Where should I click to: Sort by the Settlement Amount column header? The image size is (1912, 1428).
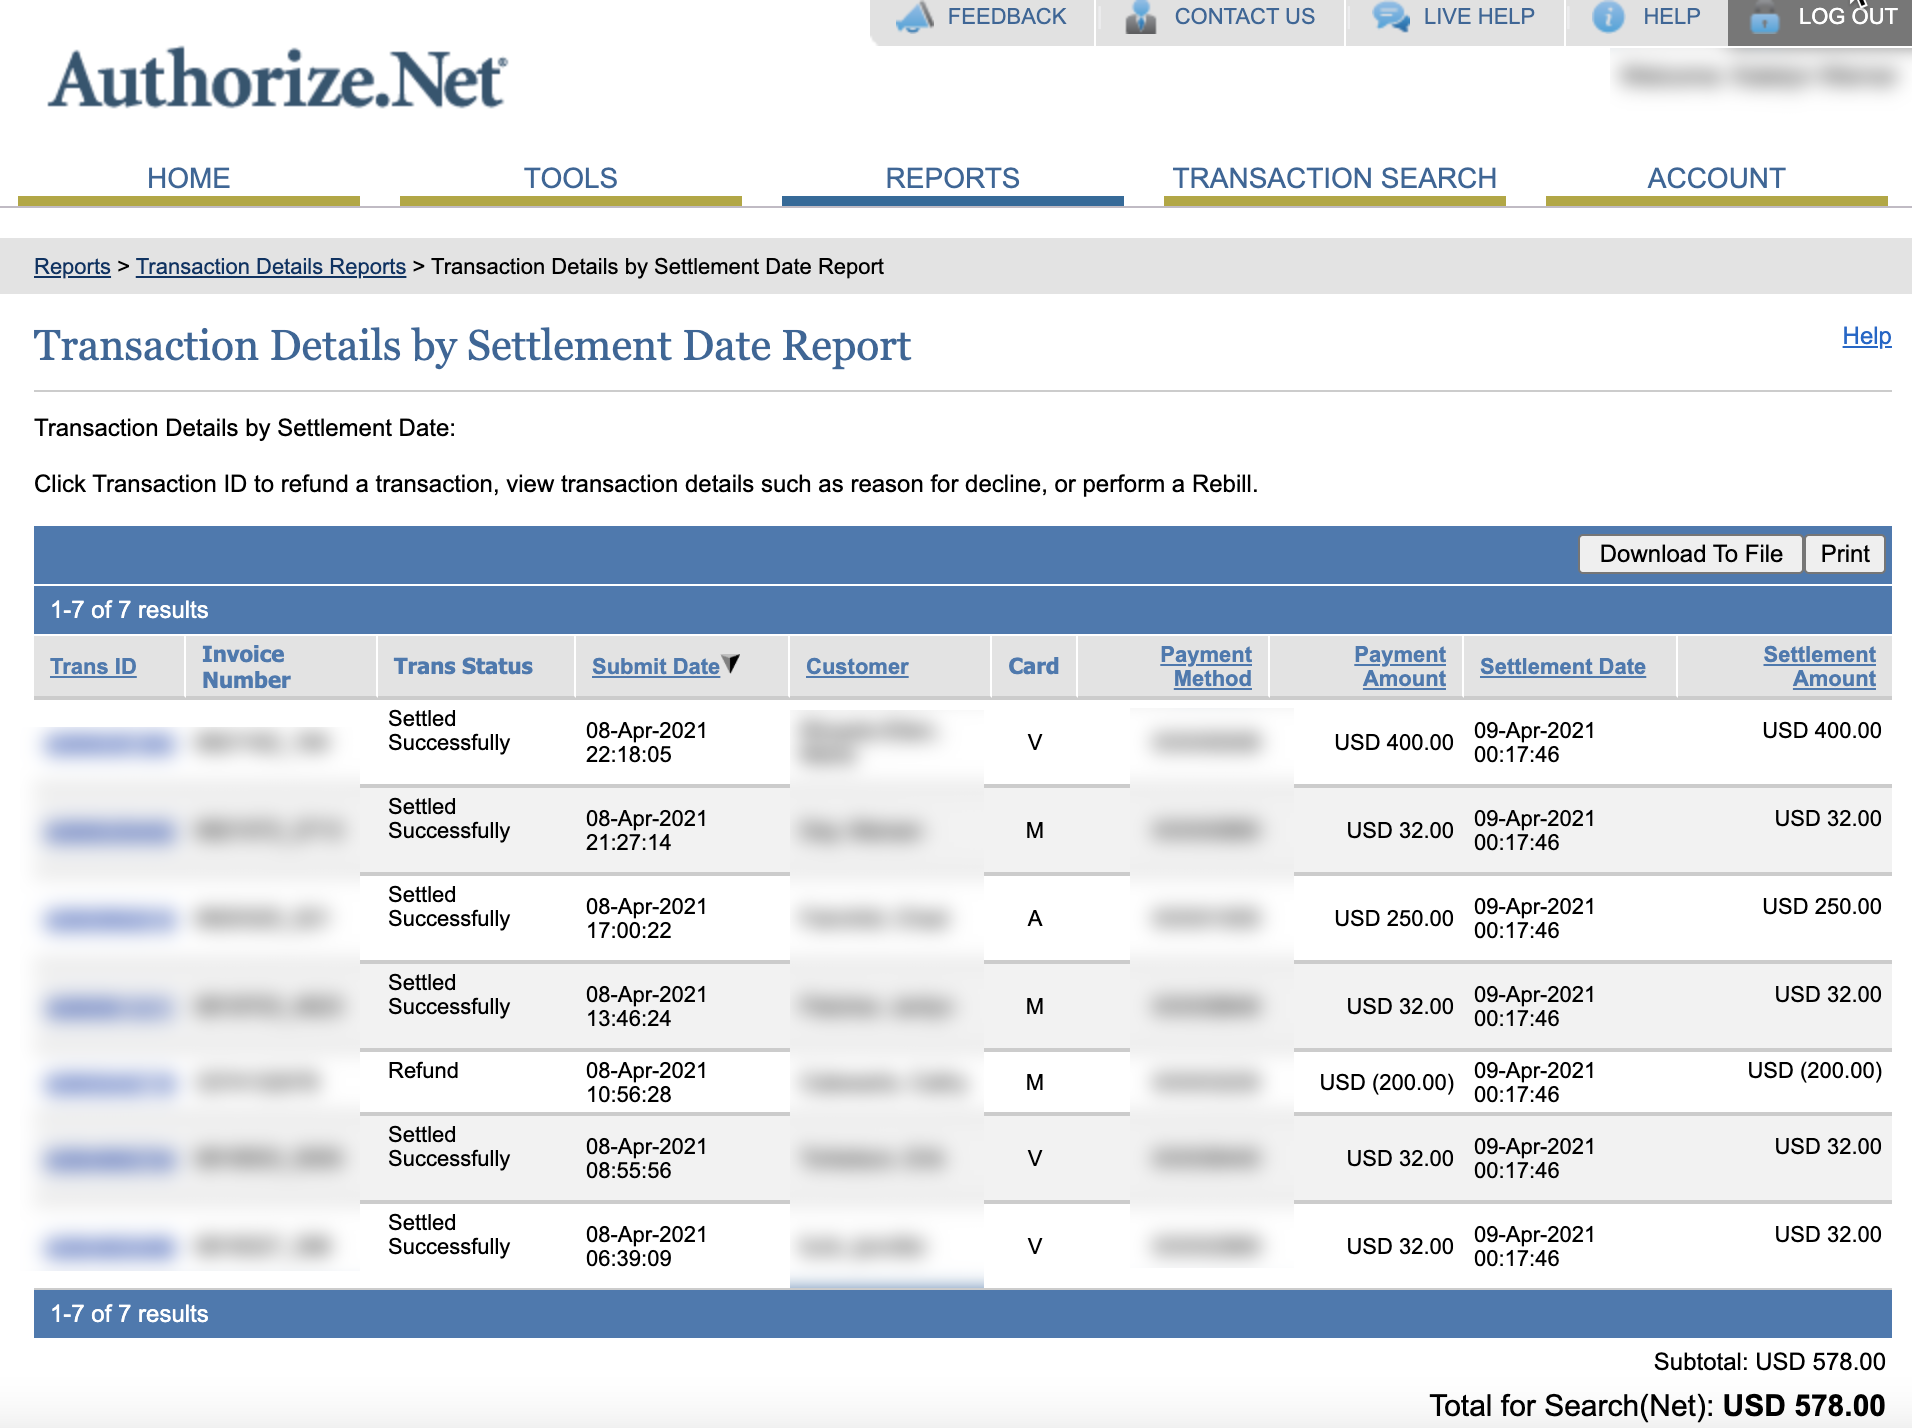click(x=1819, y=667)
